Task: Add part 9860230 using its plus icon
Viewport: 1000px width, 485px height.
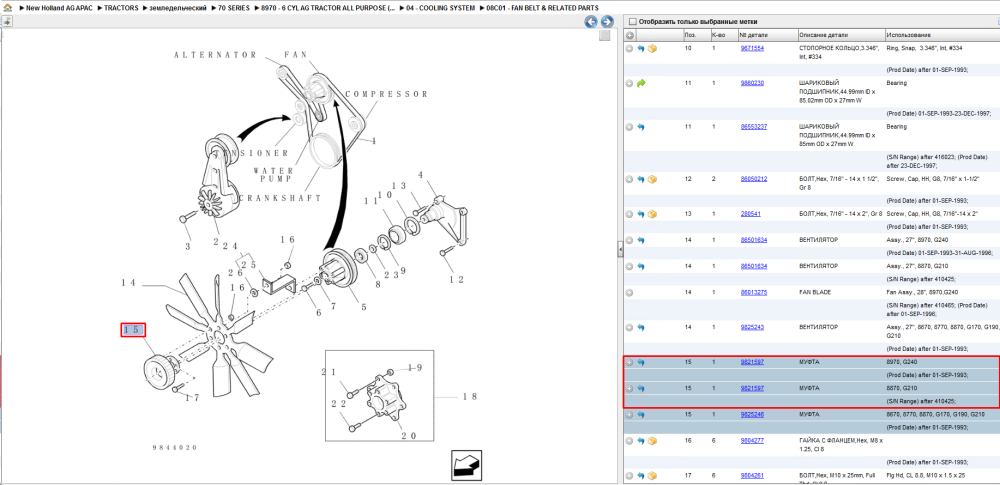Action: point(629,83)
